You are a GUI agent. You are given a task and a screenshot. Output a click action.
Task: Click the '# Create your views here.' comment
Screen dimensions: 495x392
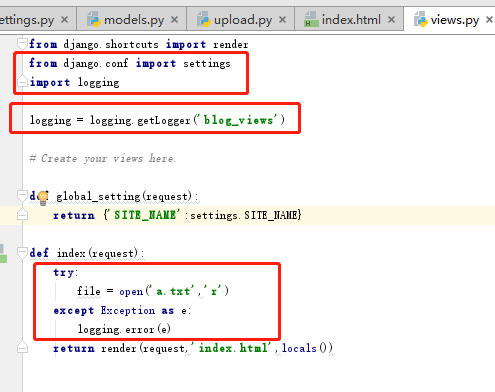(x=102, y=158)
